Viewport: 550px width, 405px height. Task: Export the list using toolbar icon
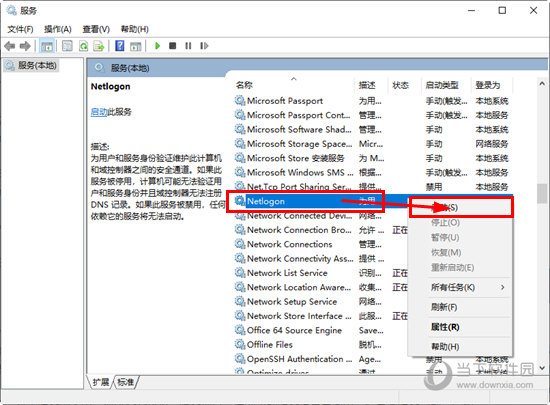coord(99,46)
